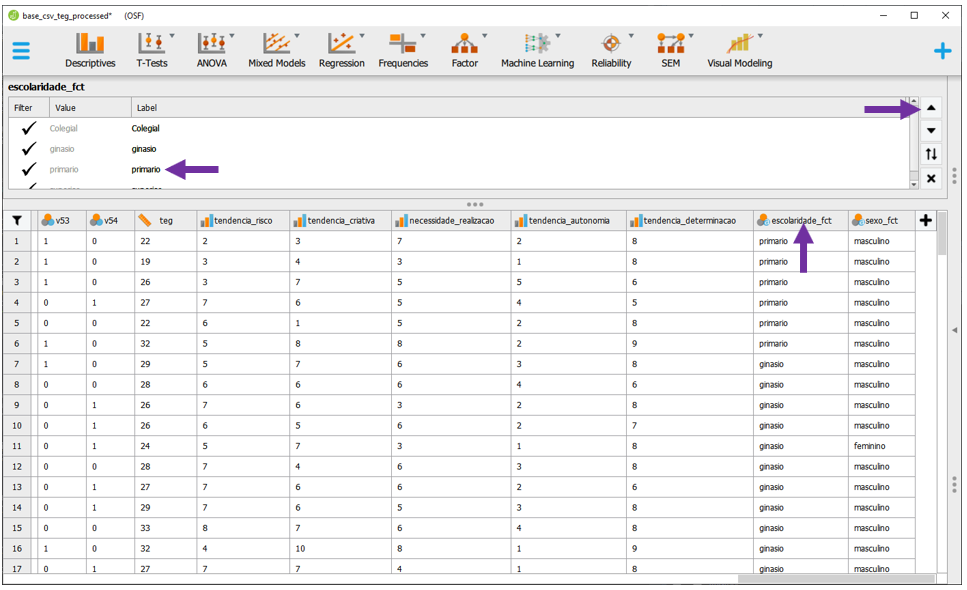967x590 pixels.
Task: Toggle filter checkmark for ginasio value
Action: coord(29,149)
